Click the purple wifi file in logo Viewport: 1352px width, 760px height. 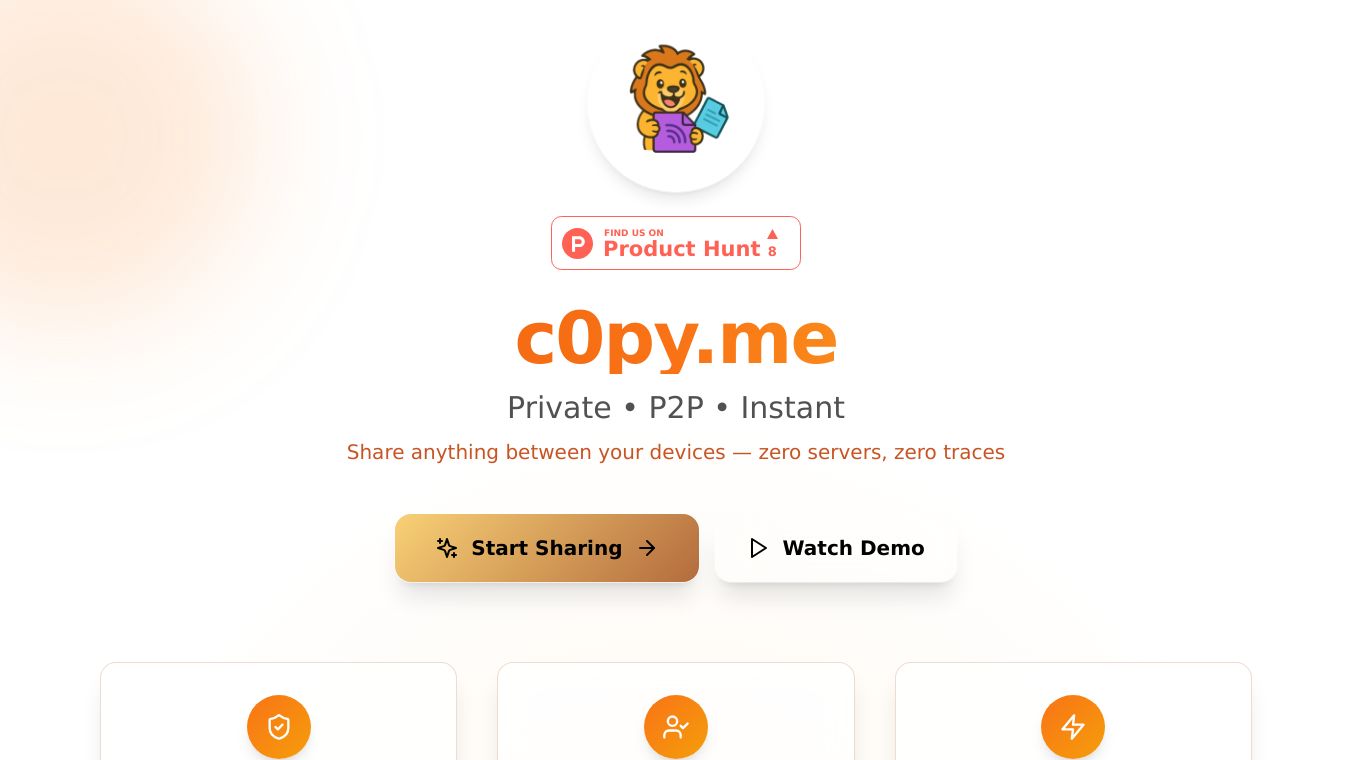click(676, 132)
